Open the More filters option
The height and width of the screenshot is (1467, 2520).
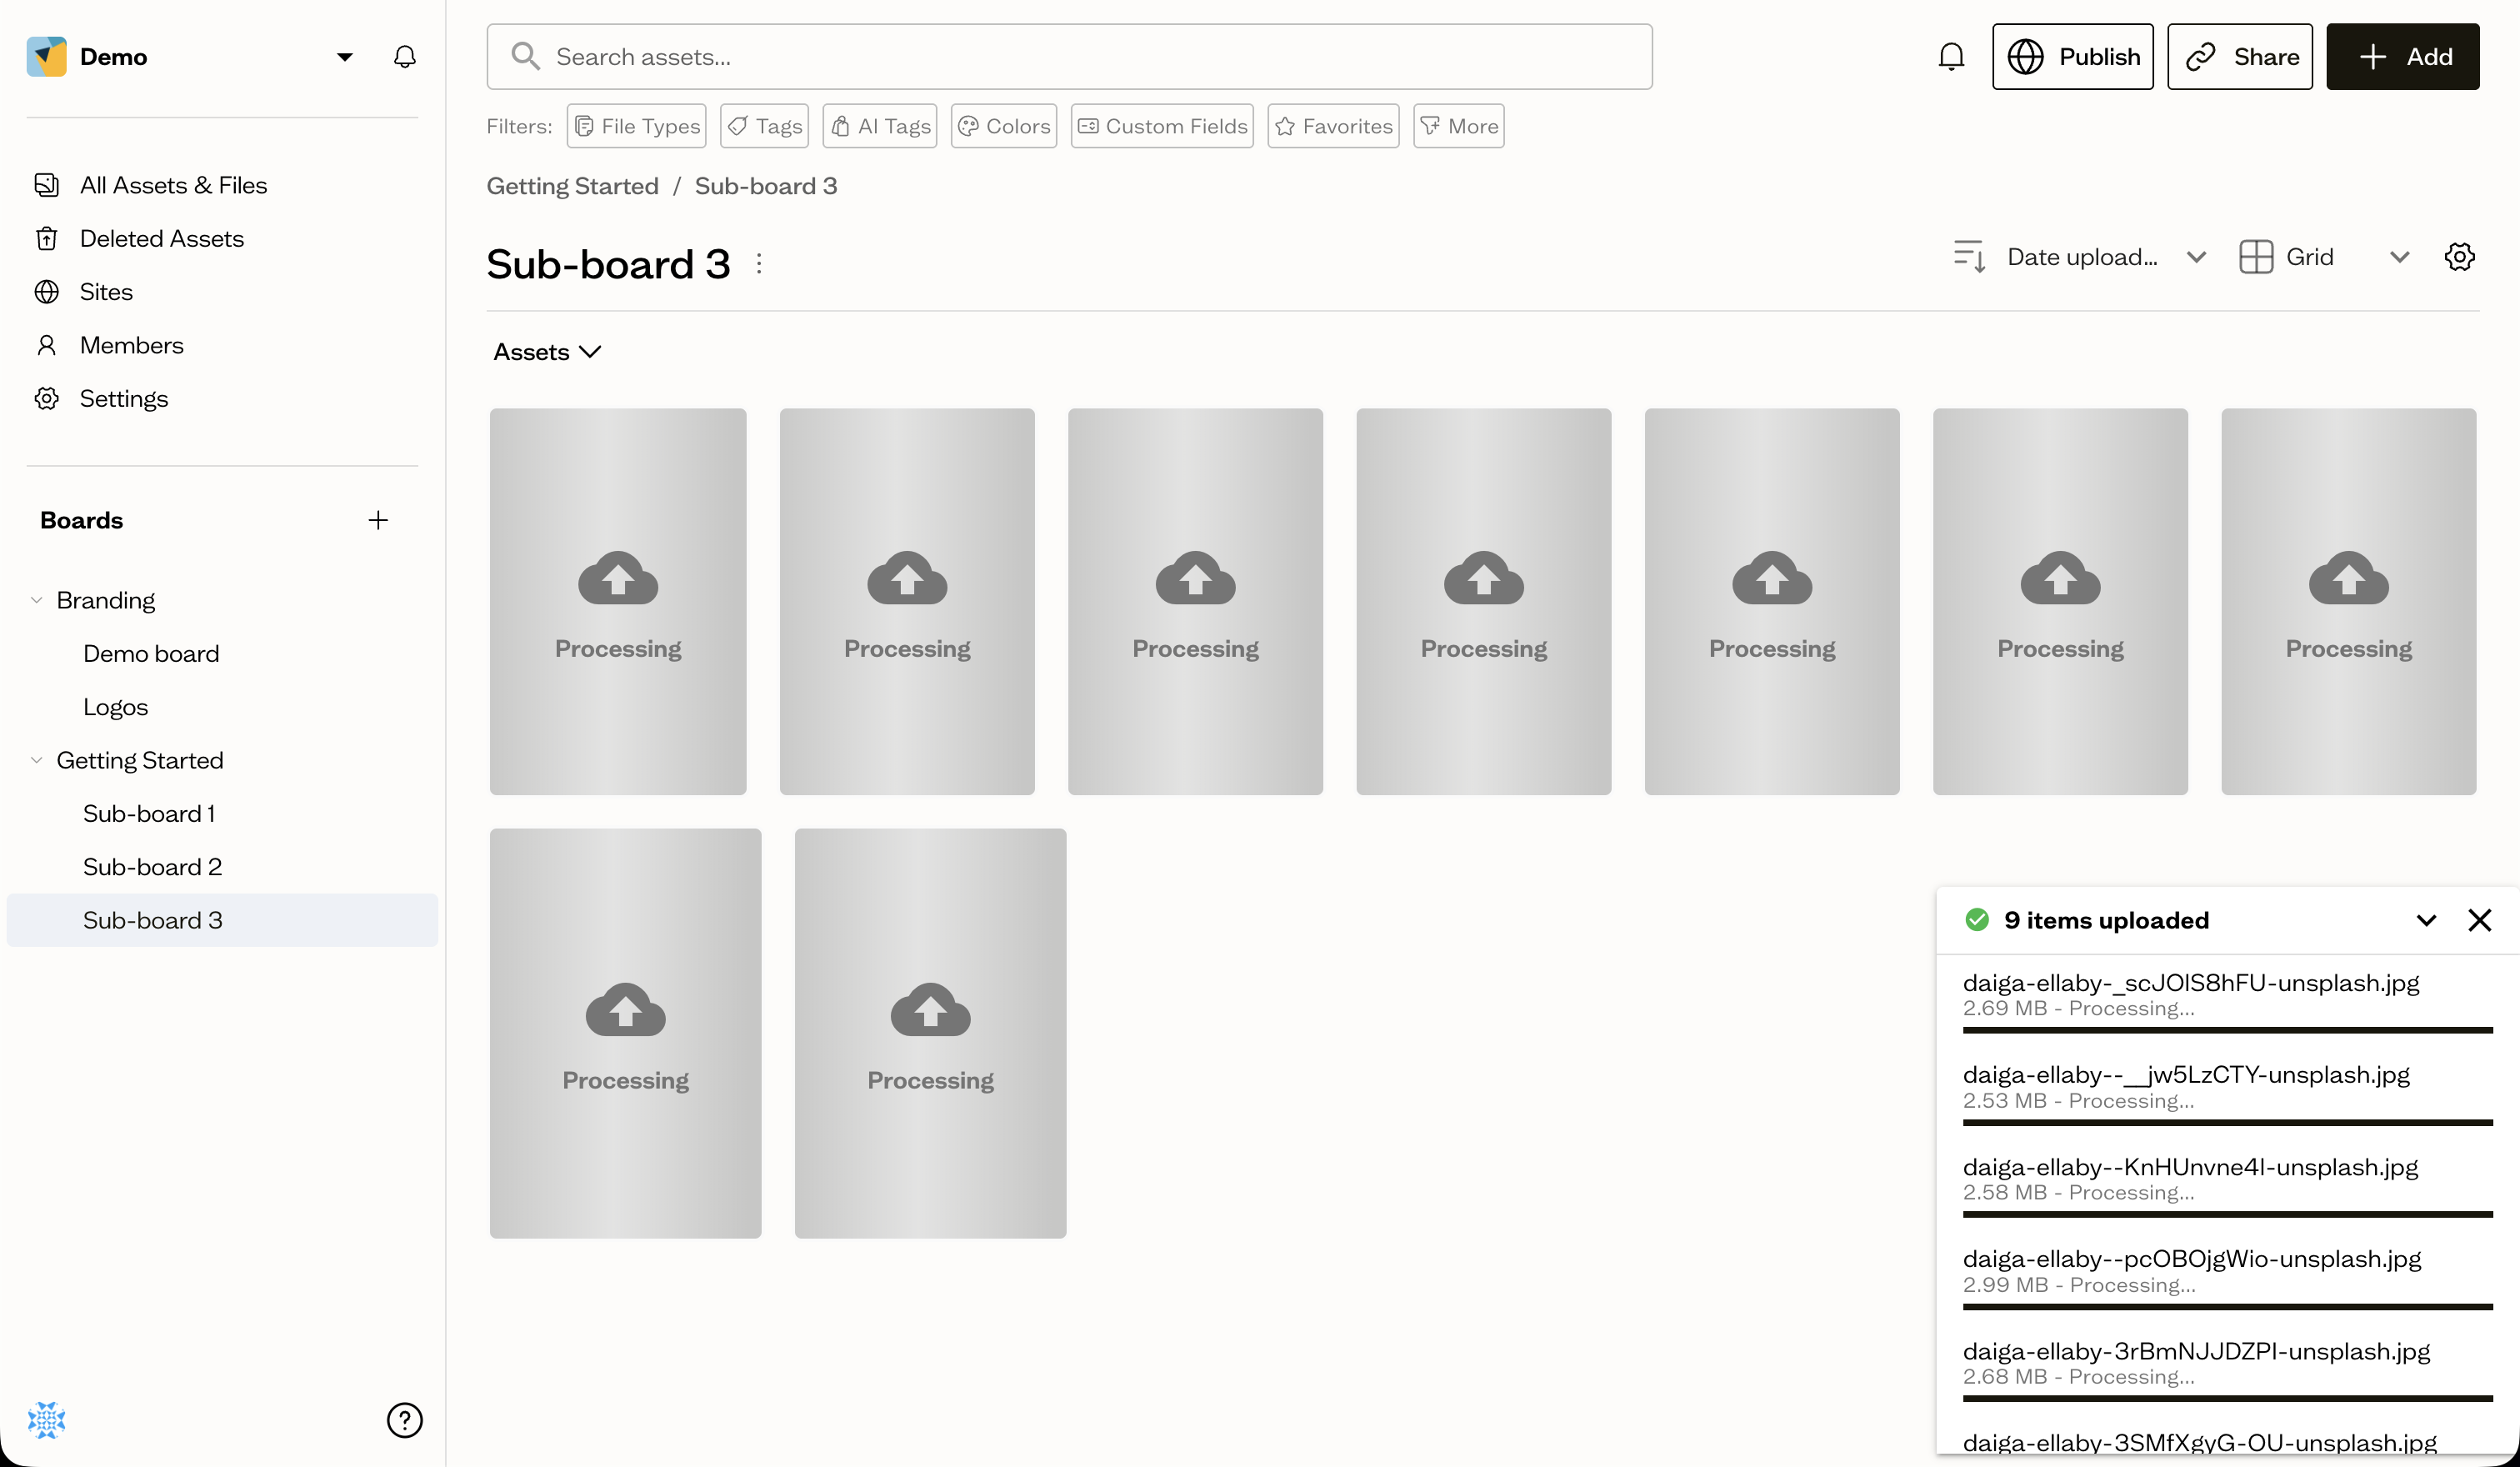click(x=1458, y=126)
